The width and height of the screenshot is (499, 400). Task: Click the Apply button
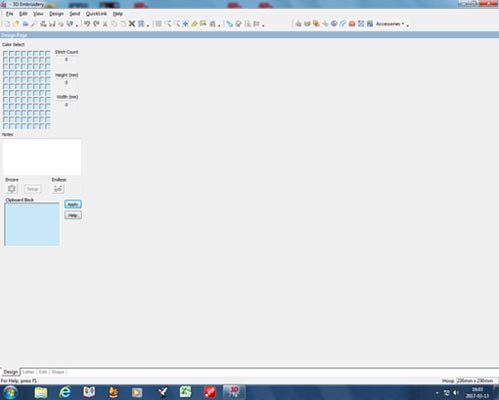tap(73, 204)
